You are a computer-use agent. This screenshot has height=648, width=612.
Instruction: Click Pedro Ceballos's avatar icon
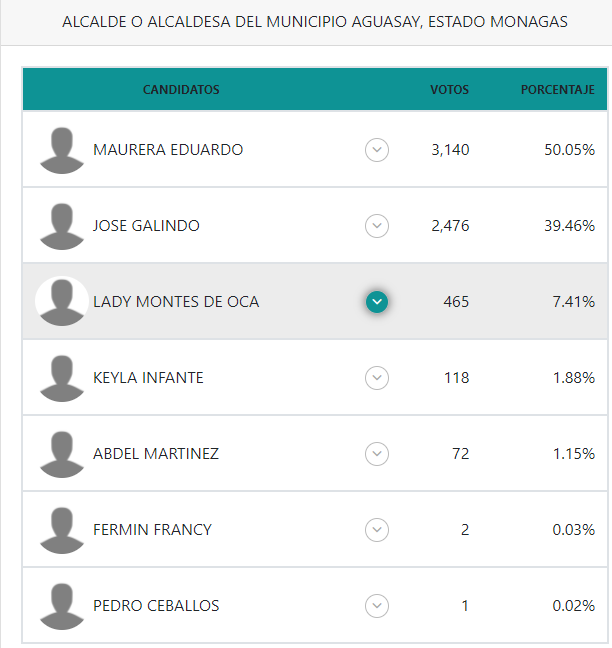coord(62,606)
